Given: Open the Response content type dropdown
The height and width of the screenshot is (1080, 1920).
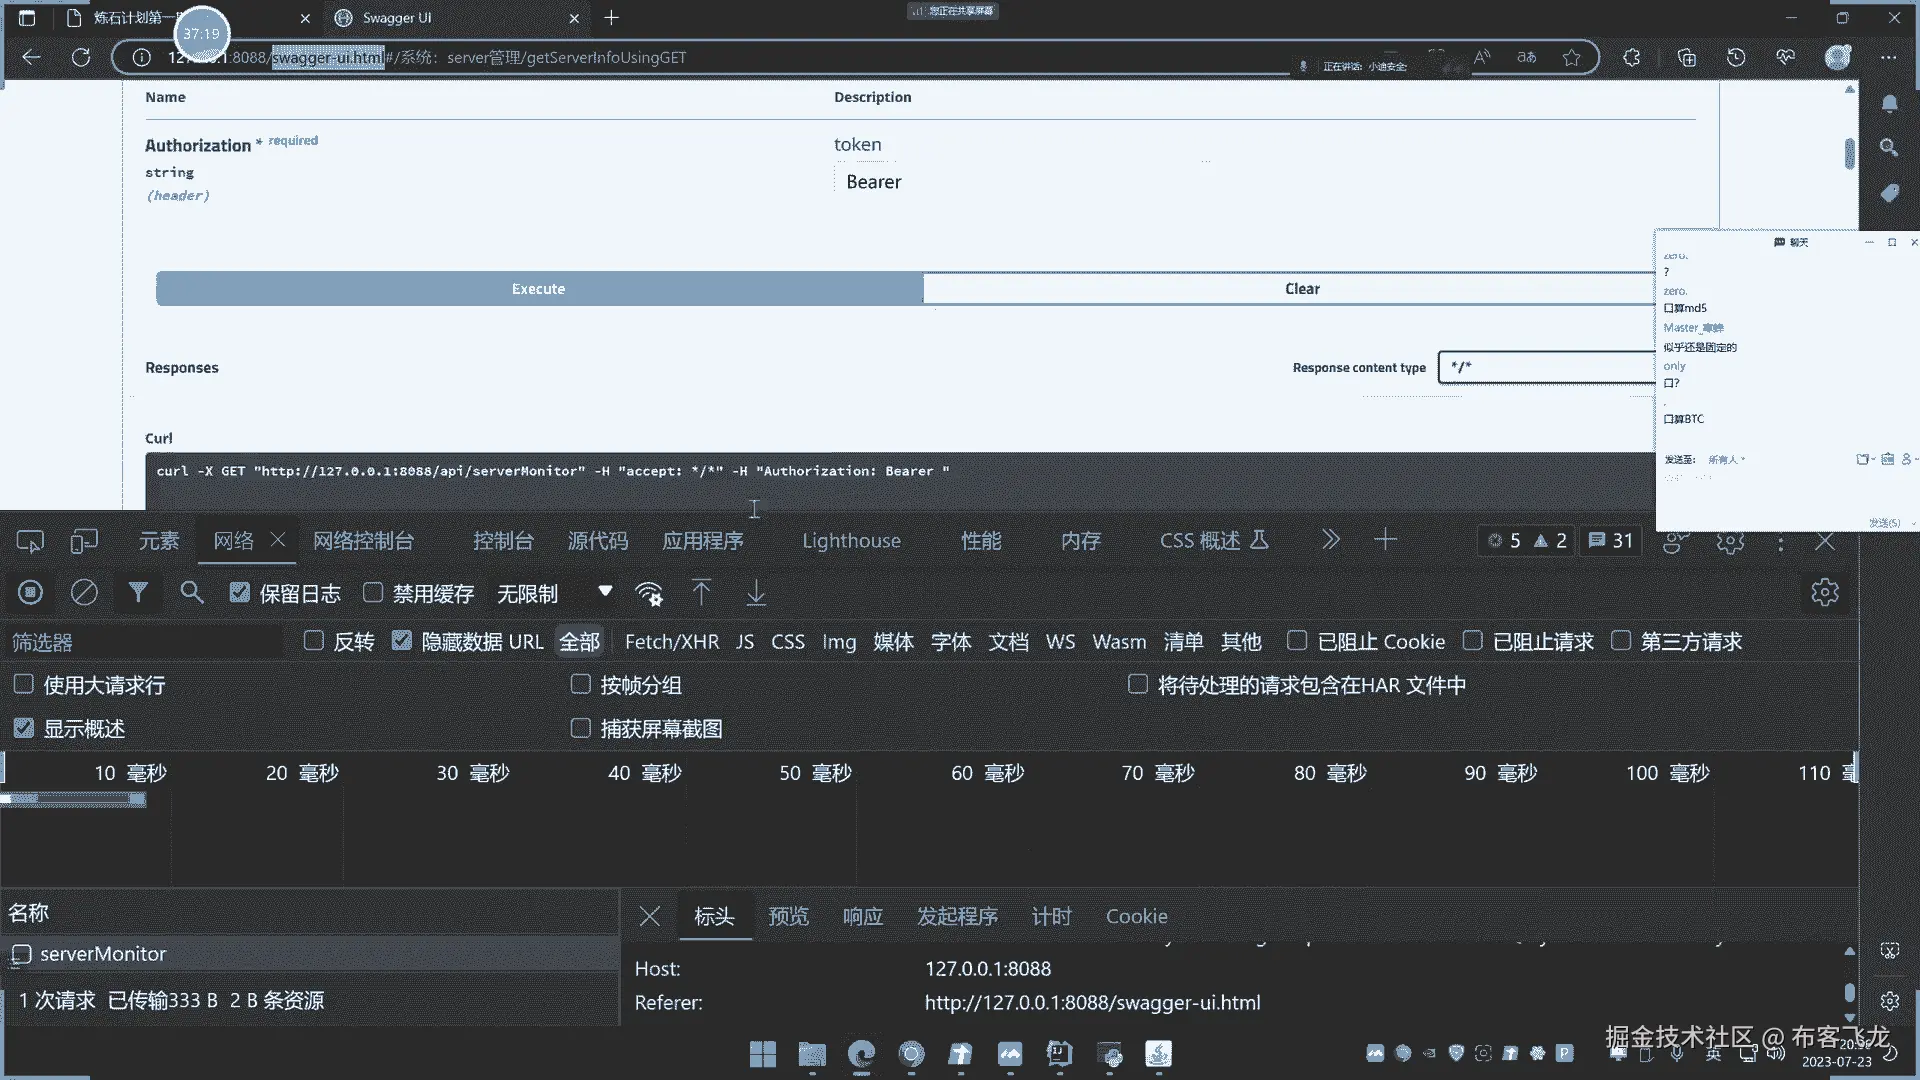Looking at the screenshot, I should [1545, 367].
